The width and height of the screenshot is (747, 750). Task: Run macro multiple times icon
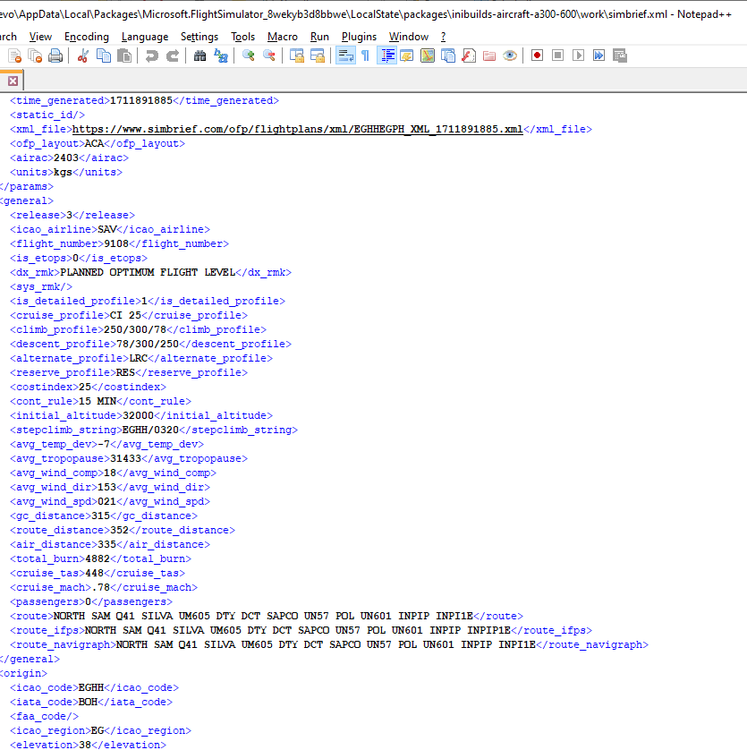click(599, 55)
